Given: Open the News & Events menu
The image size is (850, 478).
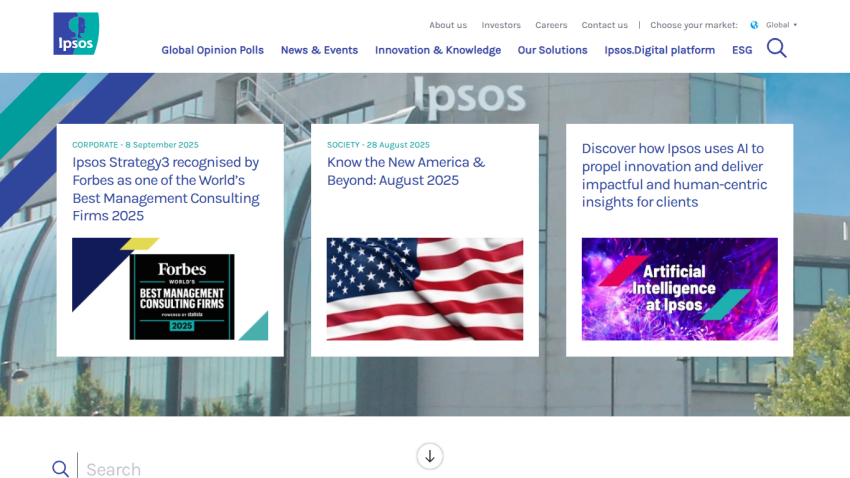Looking at the screenshot, I should [319, 50].
